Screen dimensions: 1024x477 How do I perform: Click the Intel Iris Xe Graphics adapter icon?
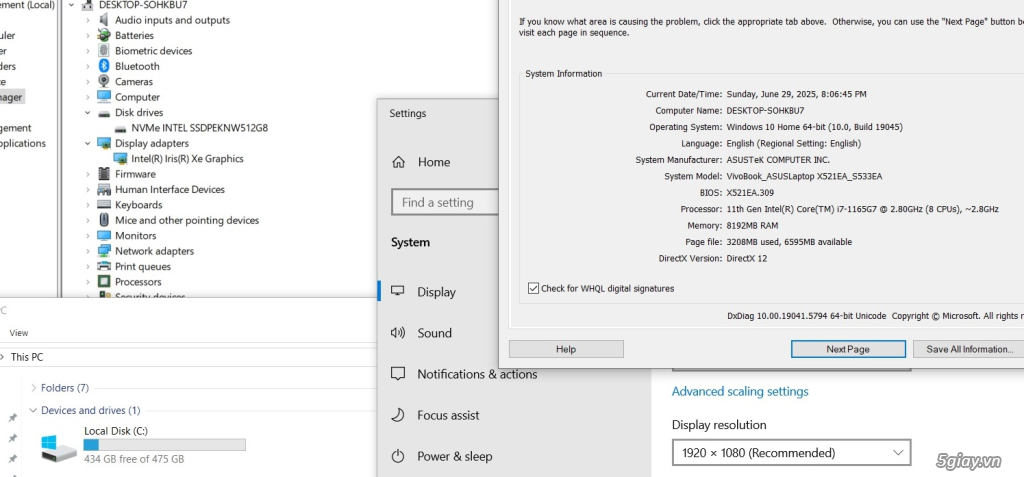120,158
